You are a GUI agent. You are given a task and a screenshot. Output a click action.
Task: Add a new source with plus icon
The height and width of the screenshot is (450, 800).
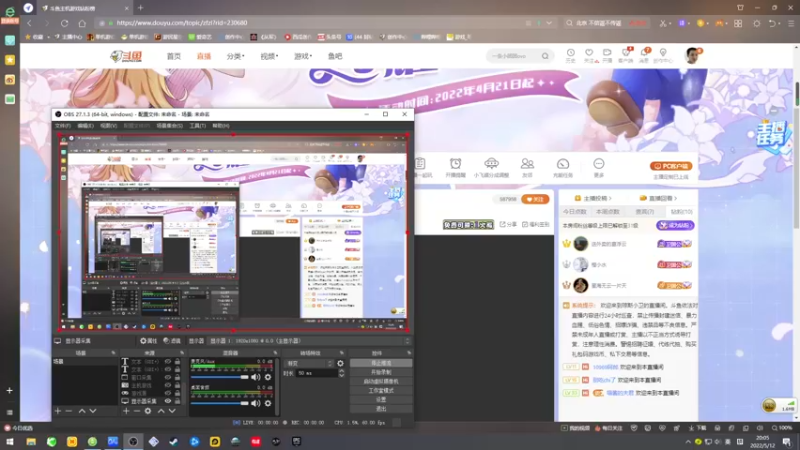coord(126,411)
